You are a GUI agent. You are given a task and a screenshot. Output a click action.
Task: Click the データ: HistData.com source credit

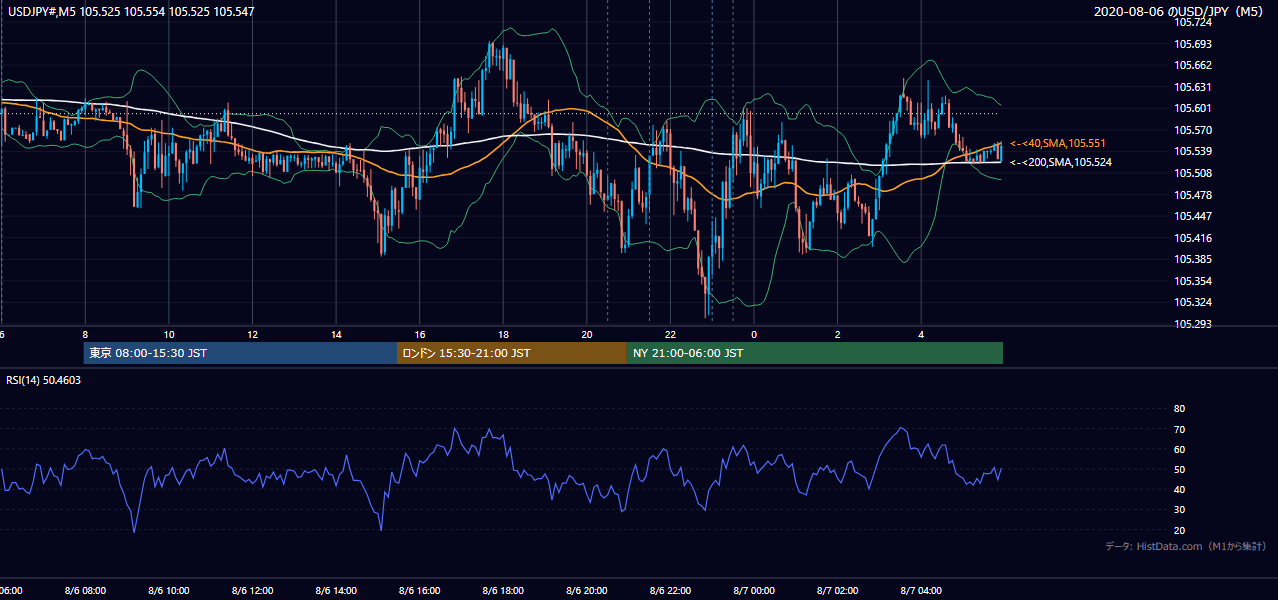coord(1186,546)
